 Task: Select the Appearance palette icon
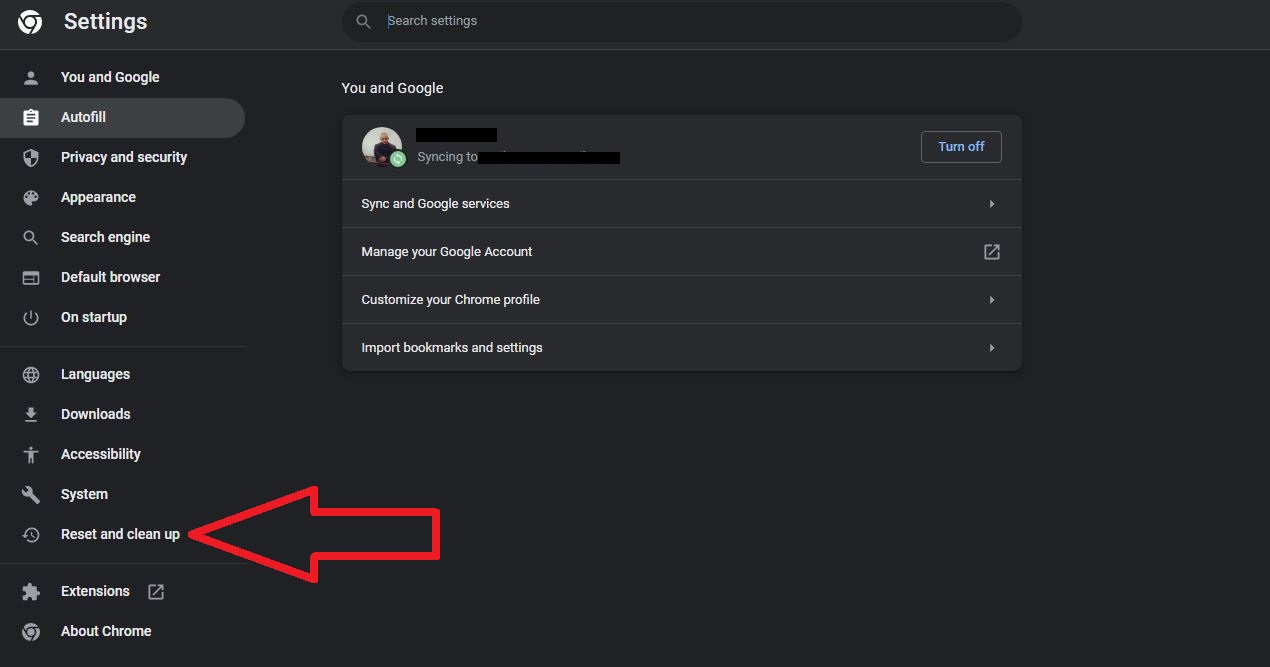30,197
